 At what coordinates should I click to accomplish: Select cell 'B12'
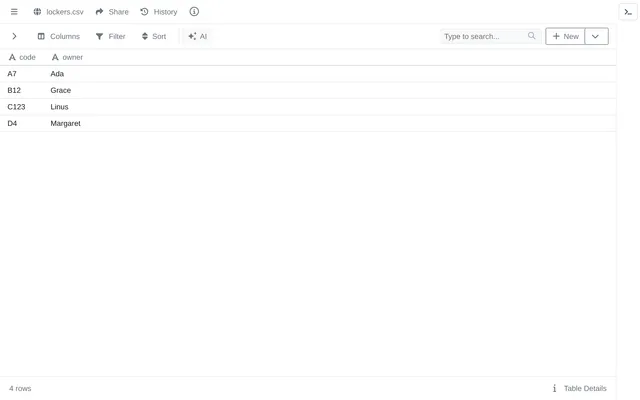(14, 90)
